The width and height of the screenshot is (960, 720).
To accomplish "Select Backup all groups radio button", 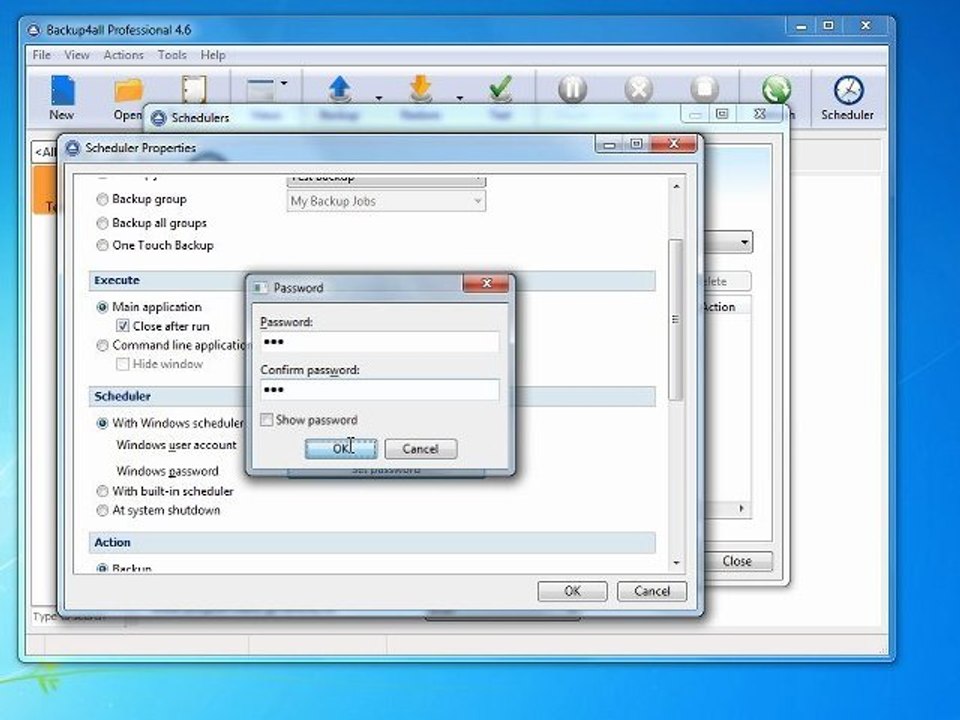I will (102, 223).
